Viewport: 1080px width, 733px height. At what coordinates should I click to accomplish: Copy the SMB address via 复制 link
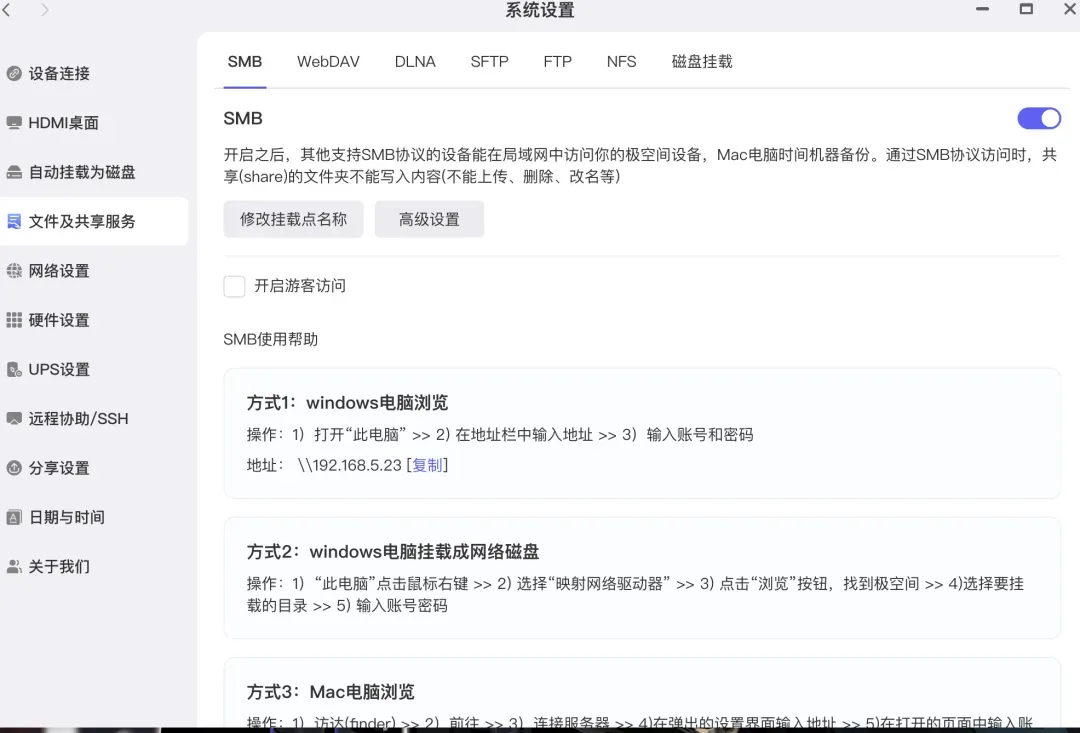[x=427, y=465]
